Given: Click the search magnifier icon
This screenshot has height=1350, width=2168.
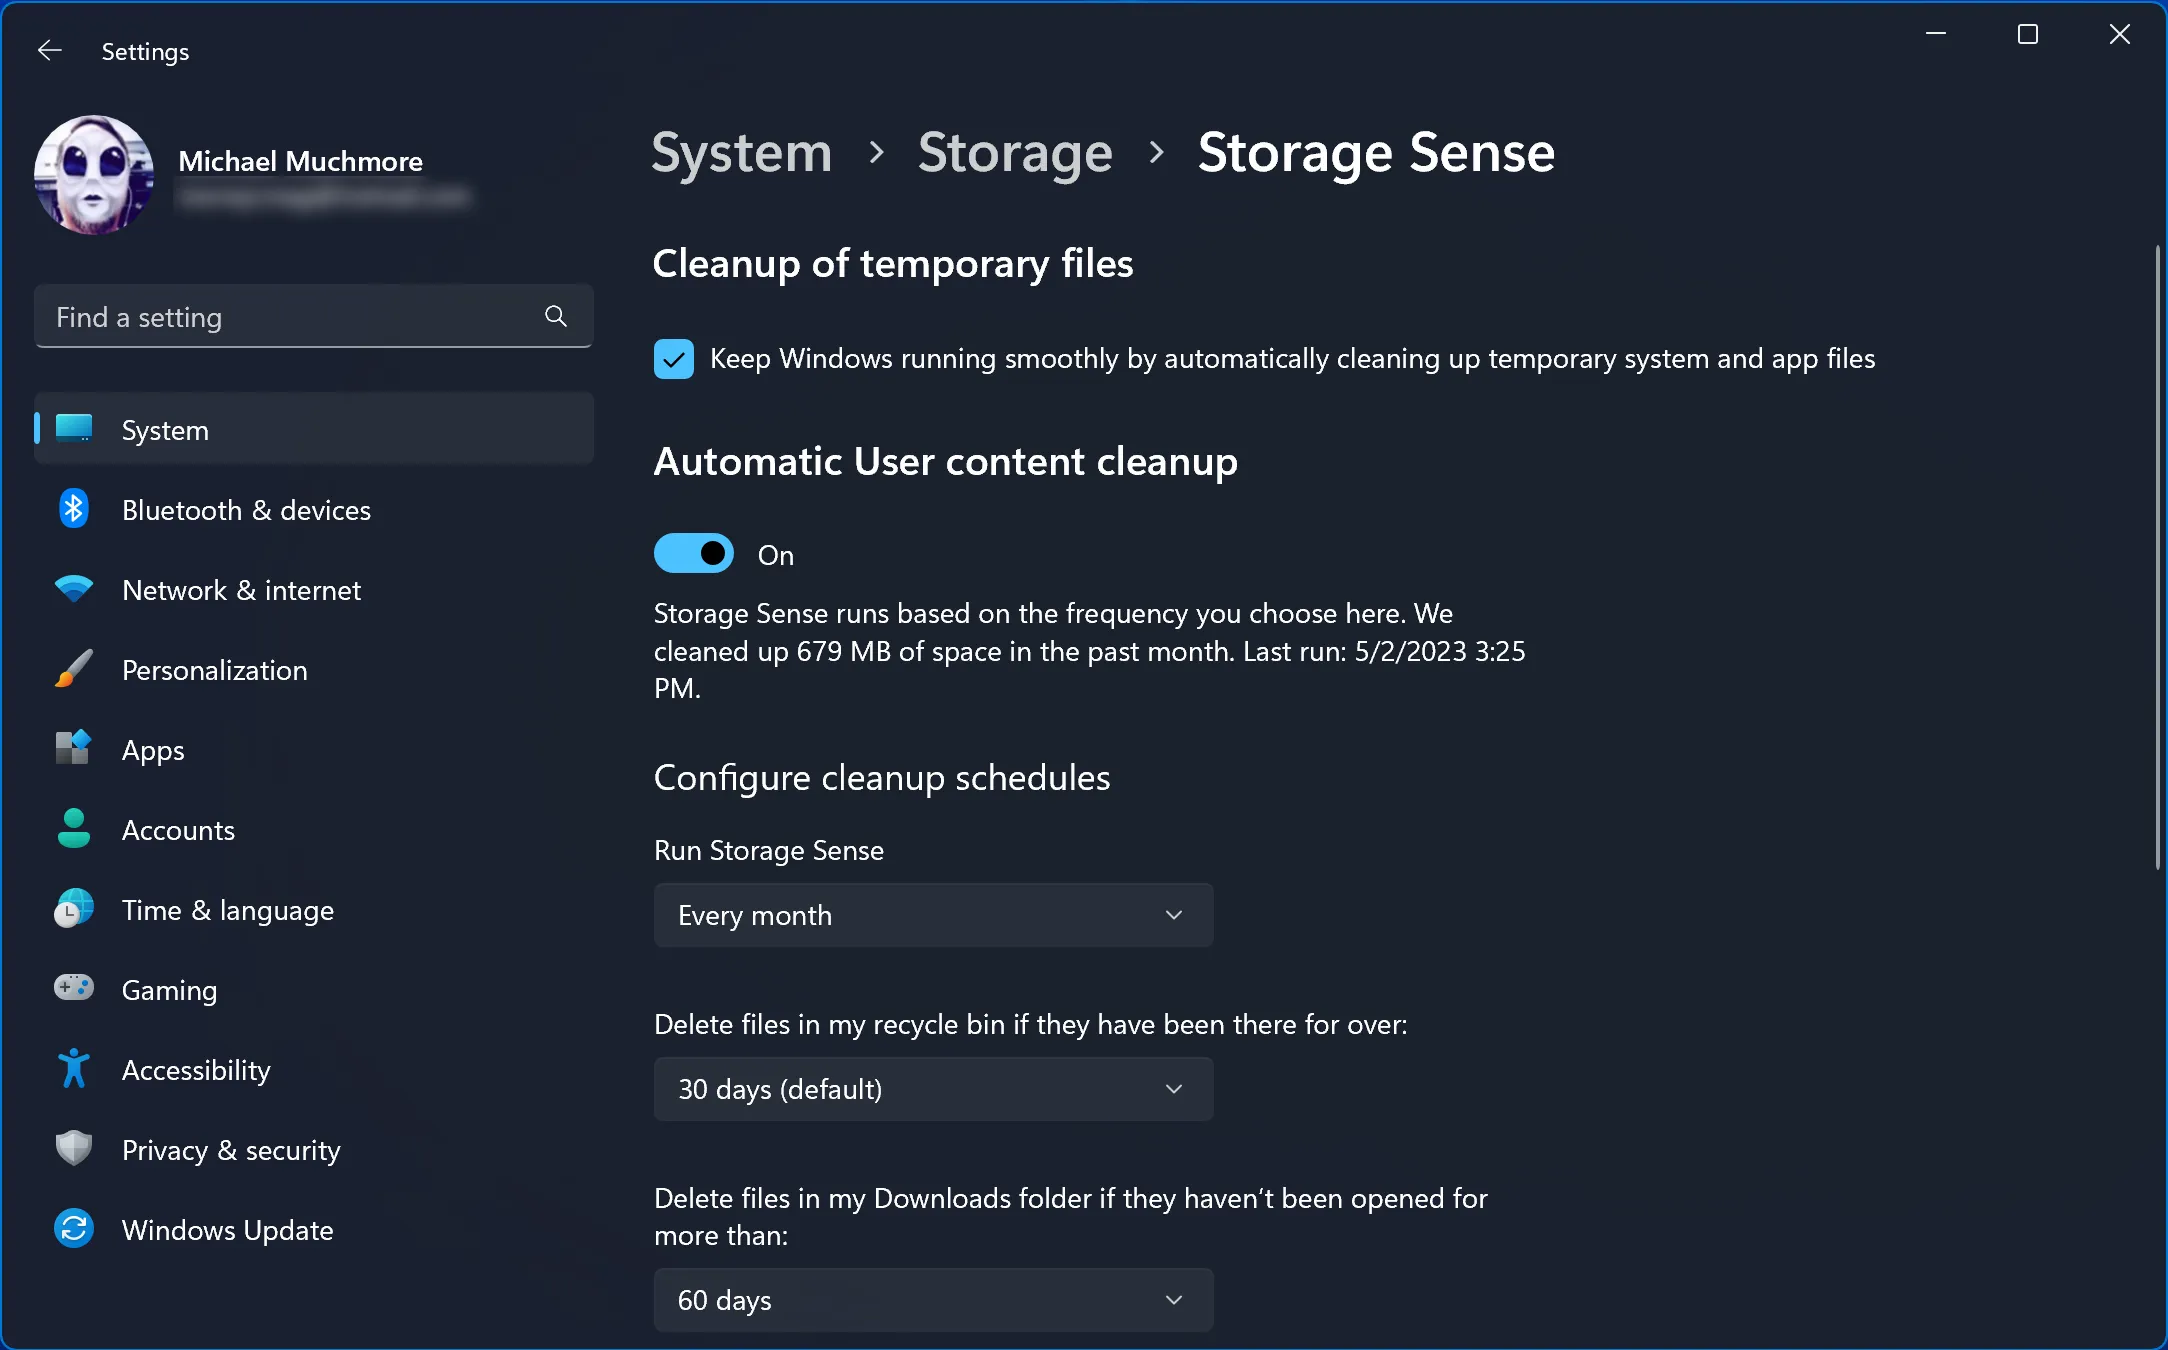Looking at the screenshot, I should pos(556,317).
